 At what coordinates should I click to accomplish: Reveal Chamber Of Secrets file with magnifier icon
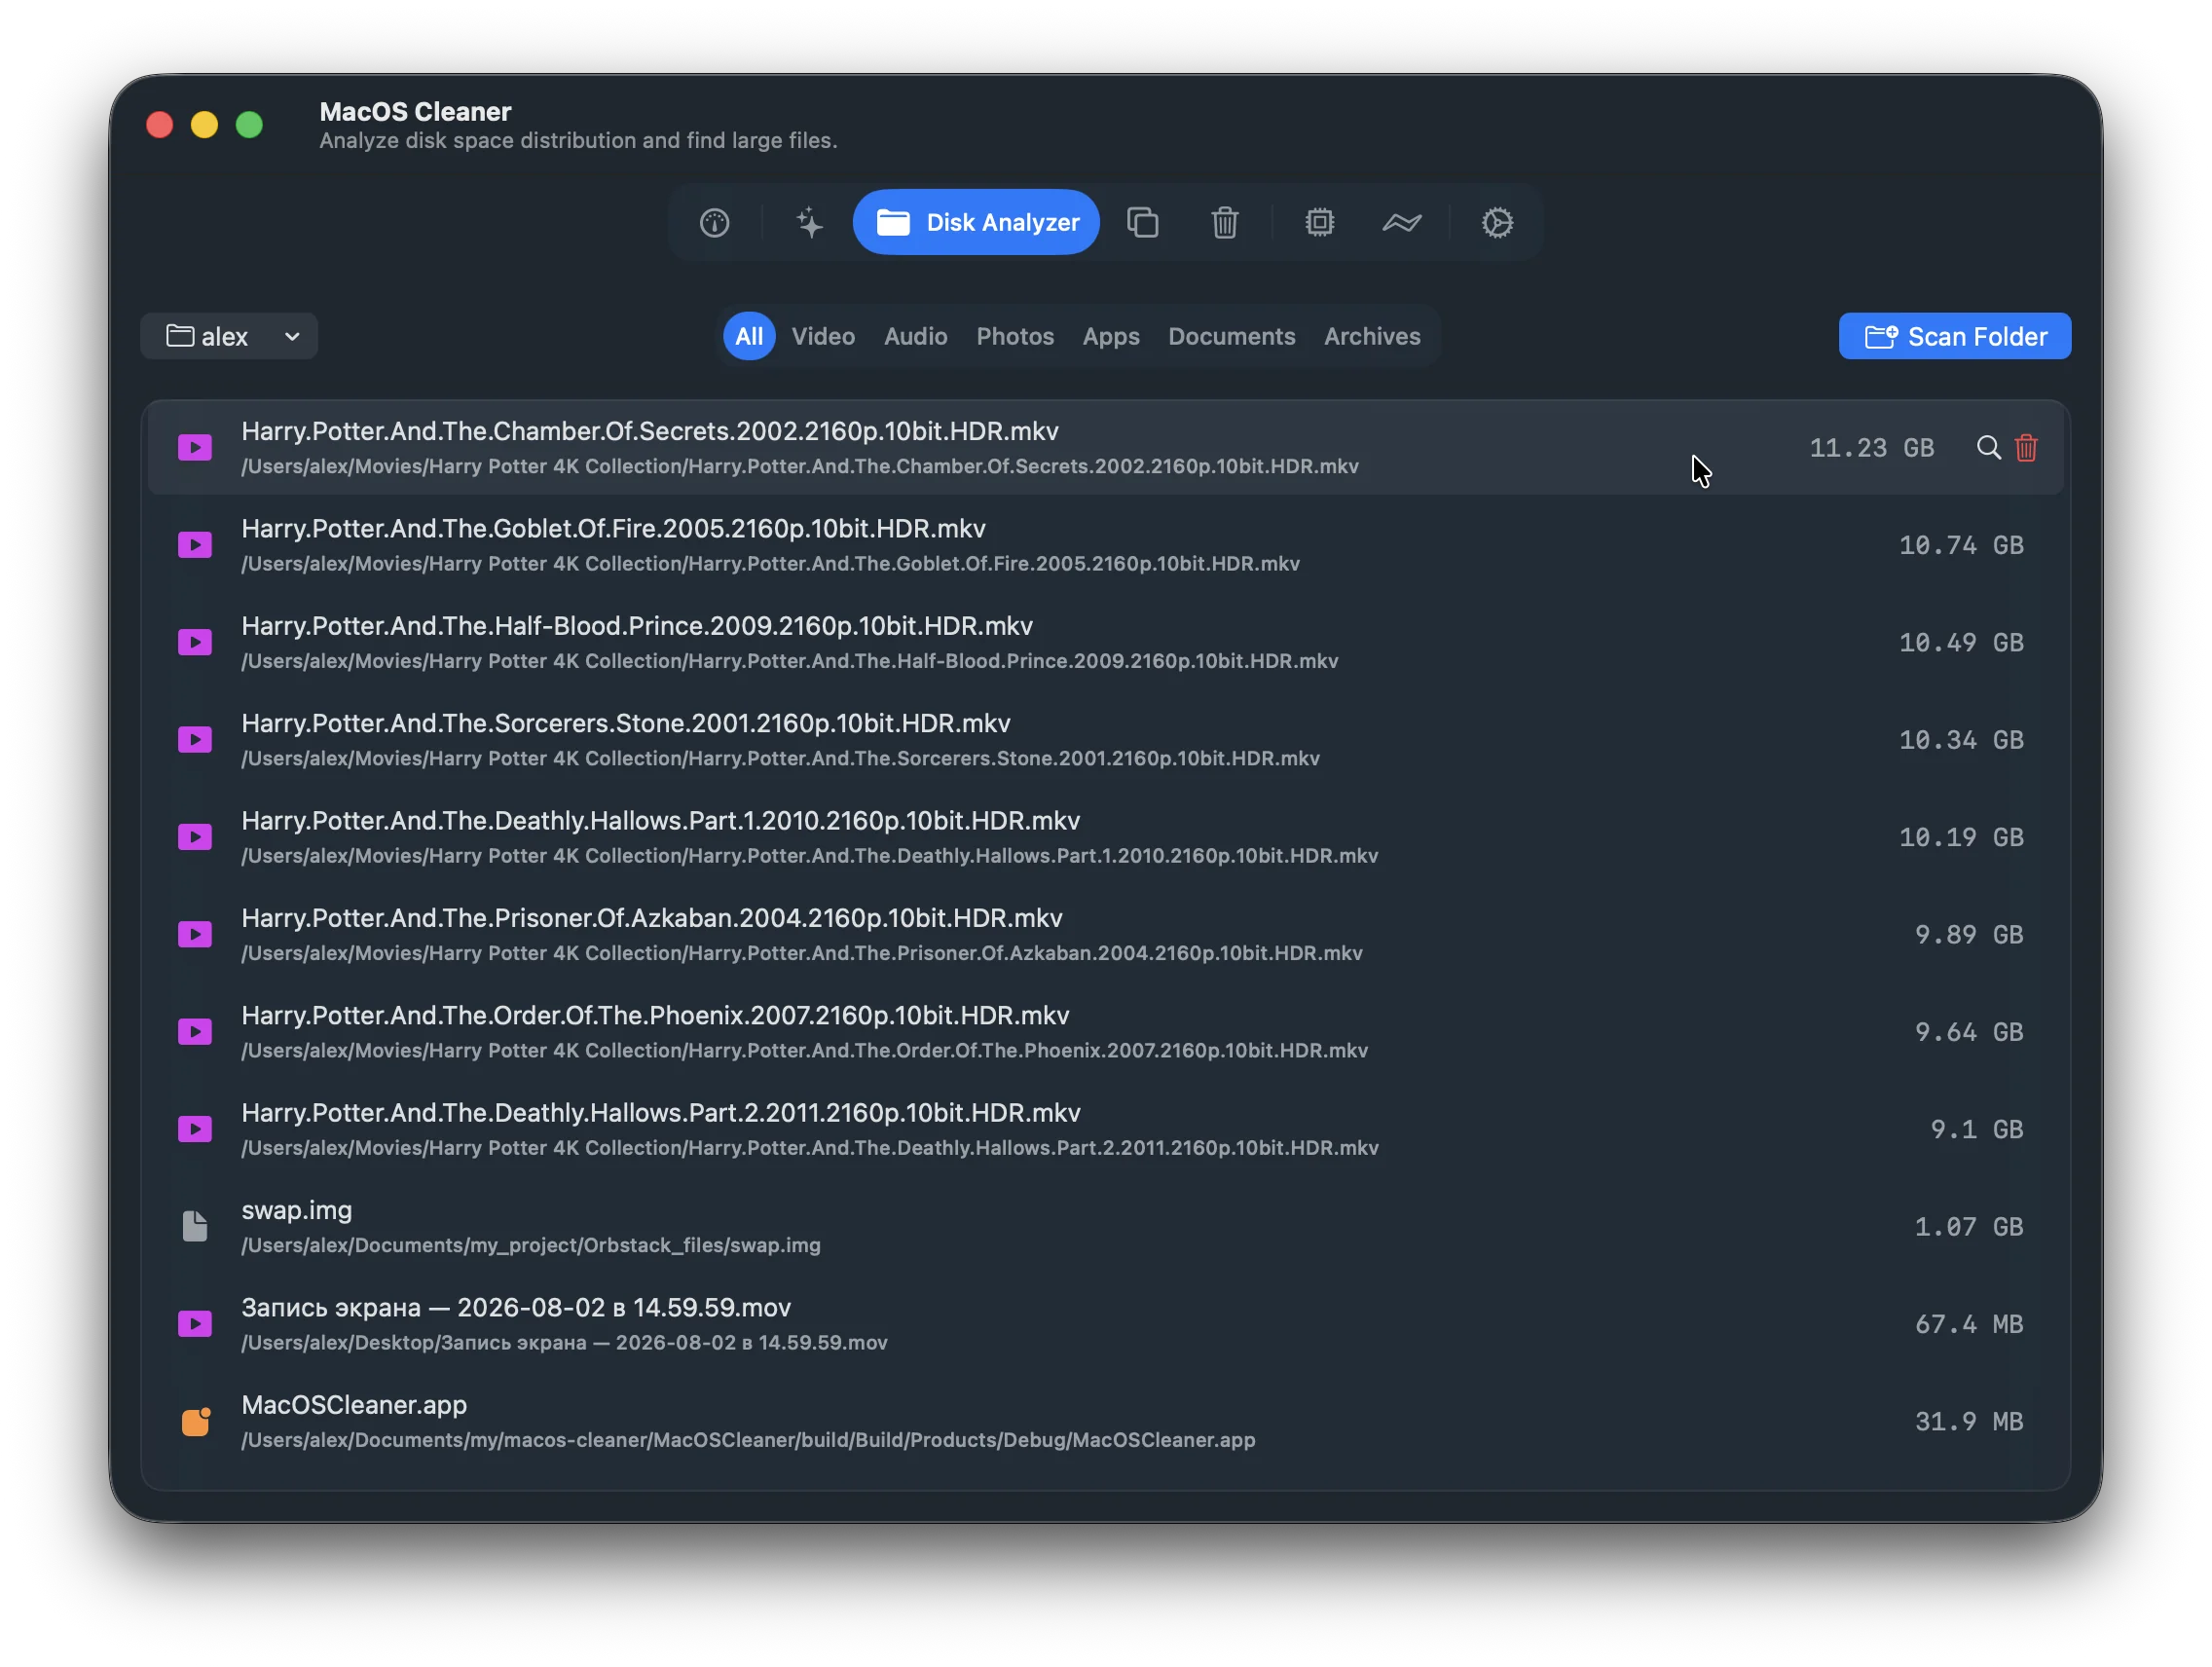pyautogui.click(x=1988, y=448)
